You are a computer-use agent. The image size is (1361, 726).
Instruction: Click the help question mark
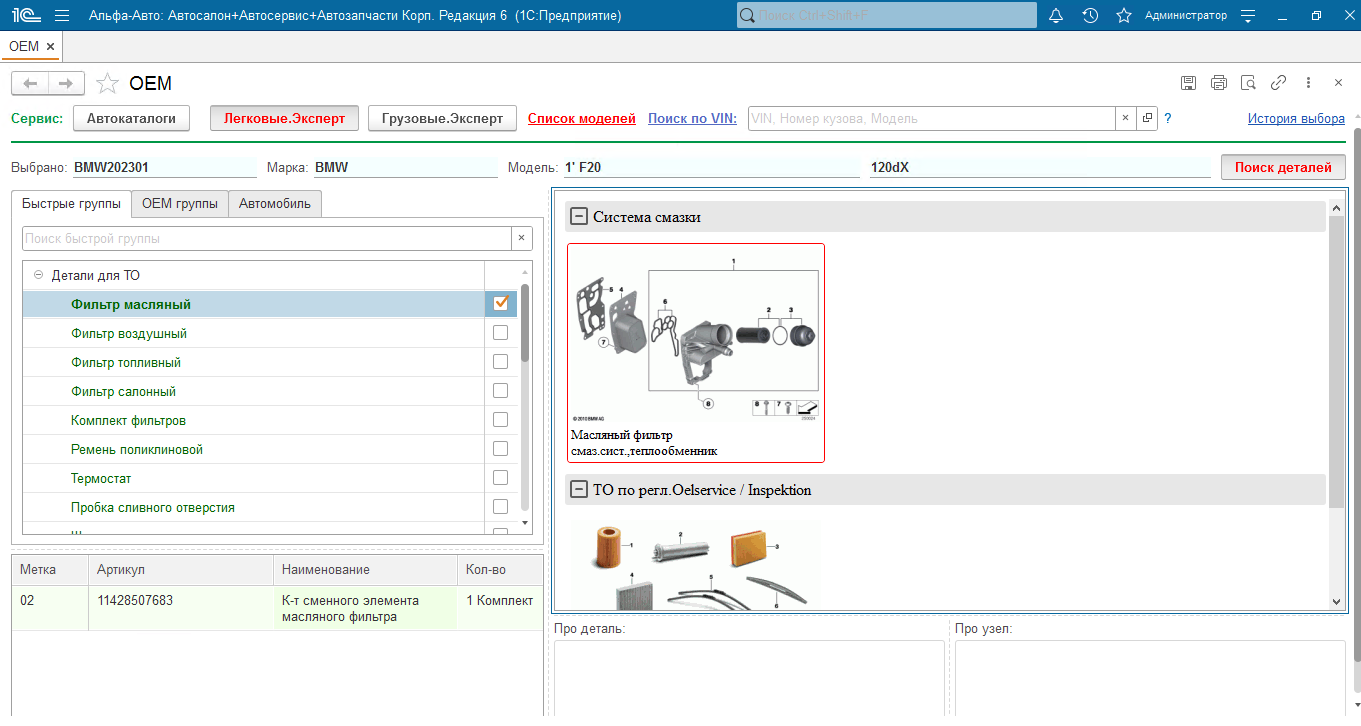pos(1168,118)
